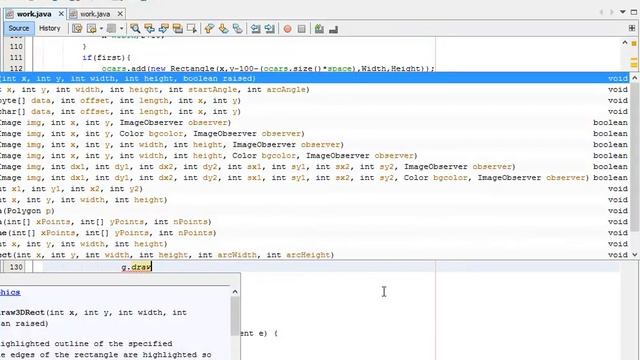Toggle Rectangular Selection icon
The image size is (640, 360).
(x=191, y=29)
